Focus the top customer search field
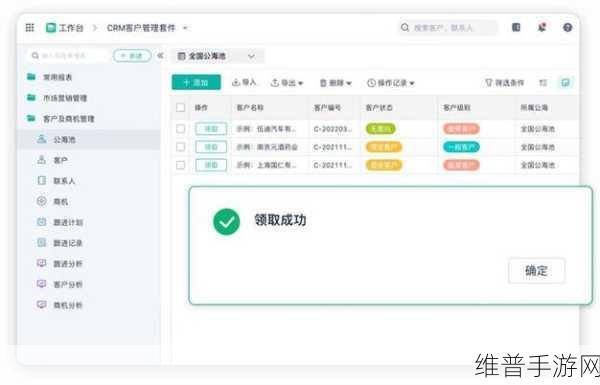This screenshot has height=385, width=600. (448, 28)
